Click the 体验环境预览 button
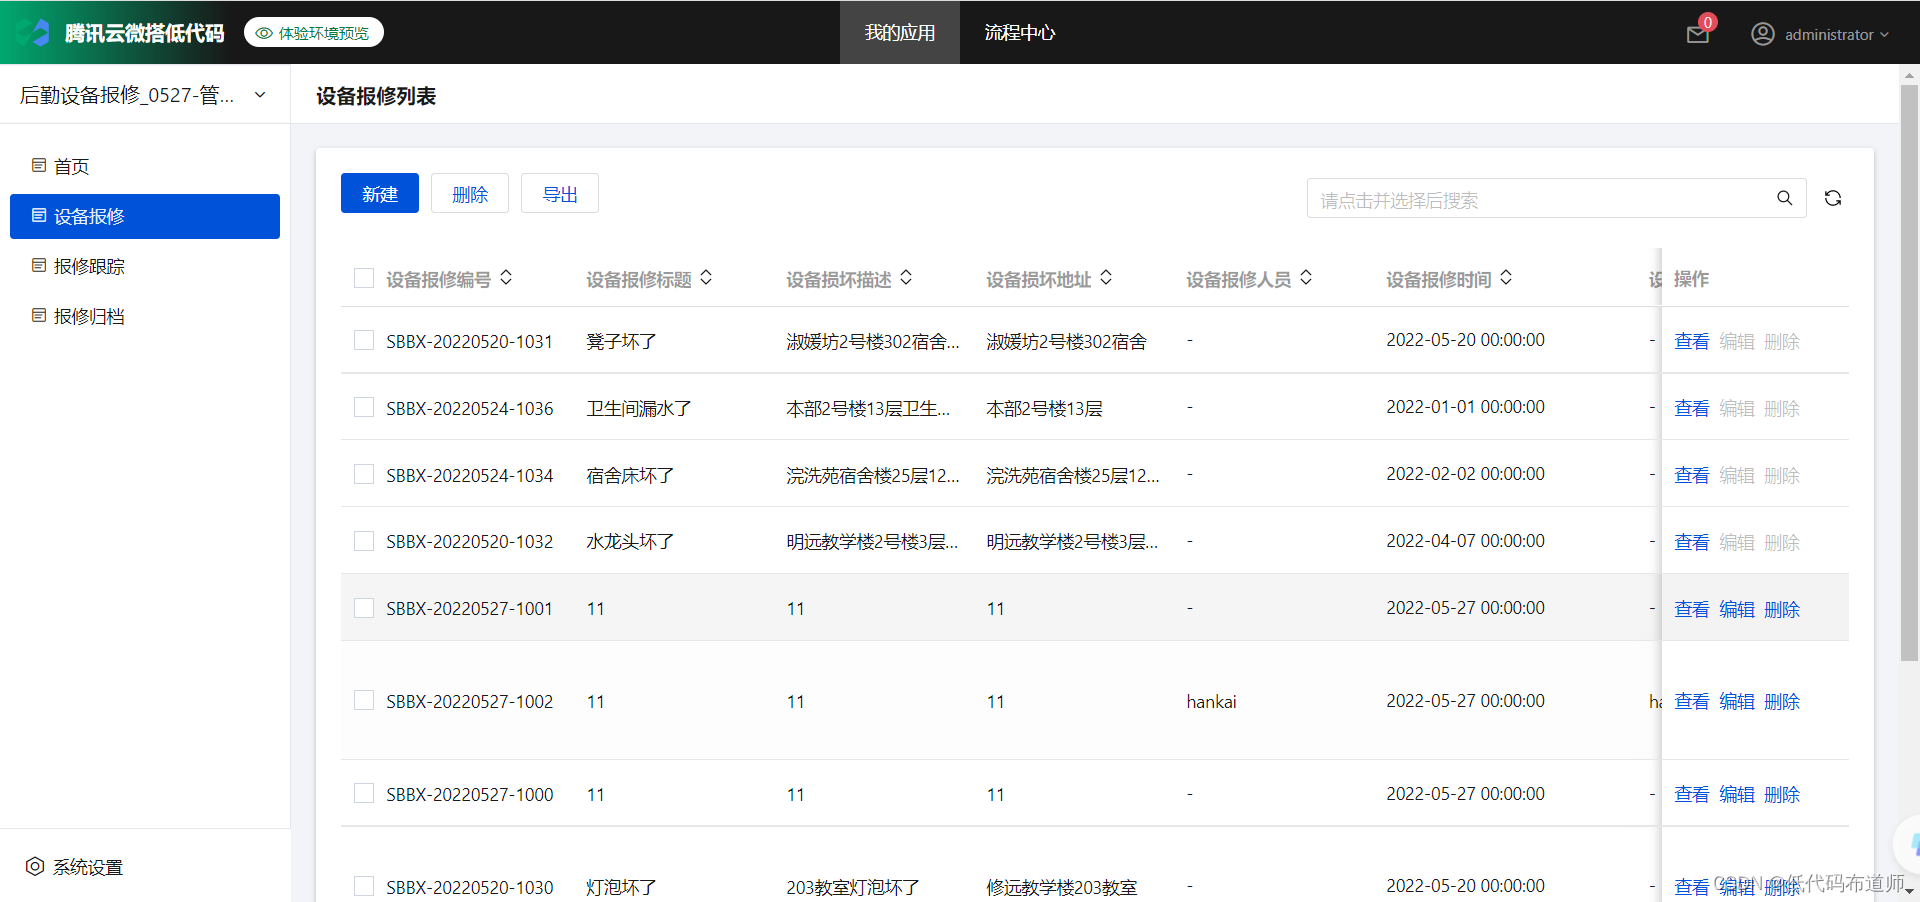This screenshot has width=1920, height=902. coord(314,33)
